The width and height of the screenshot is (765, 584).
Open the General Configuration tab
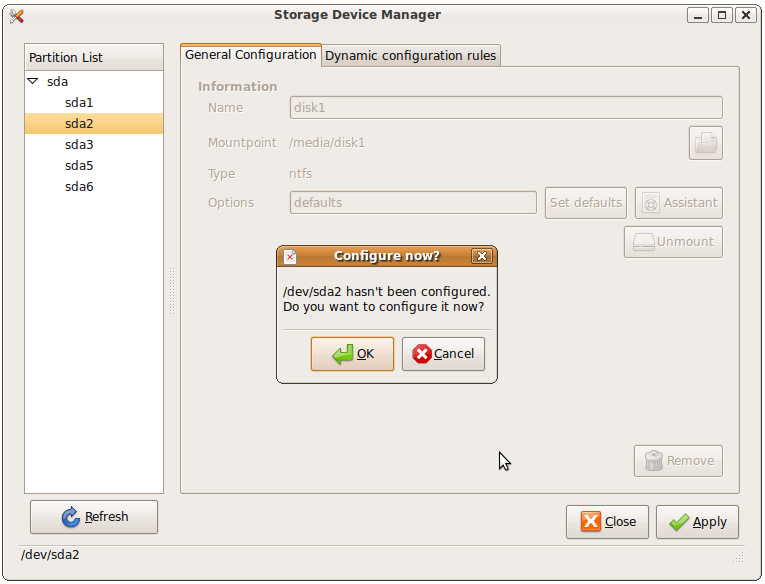click(x=251, y=55)
